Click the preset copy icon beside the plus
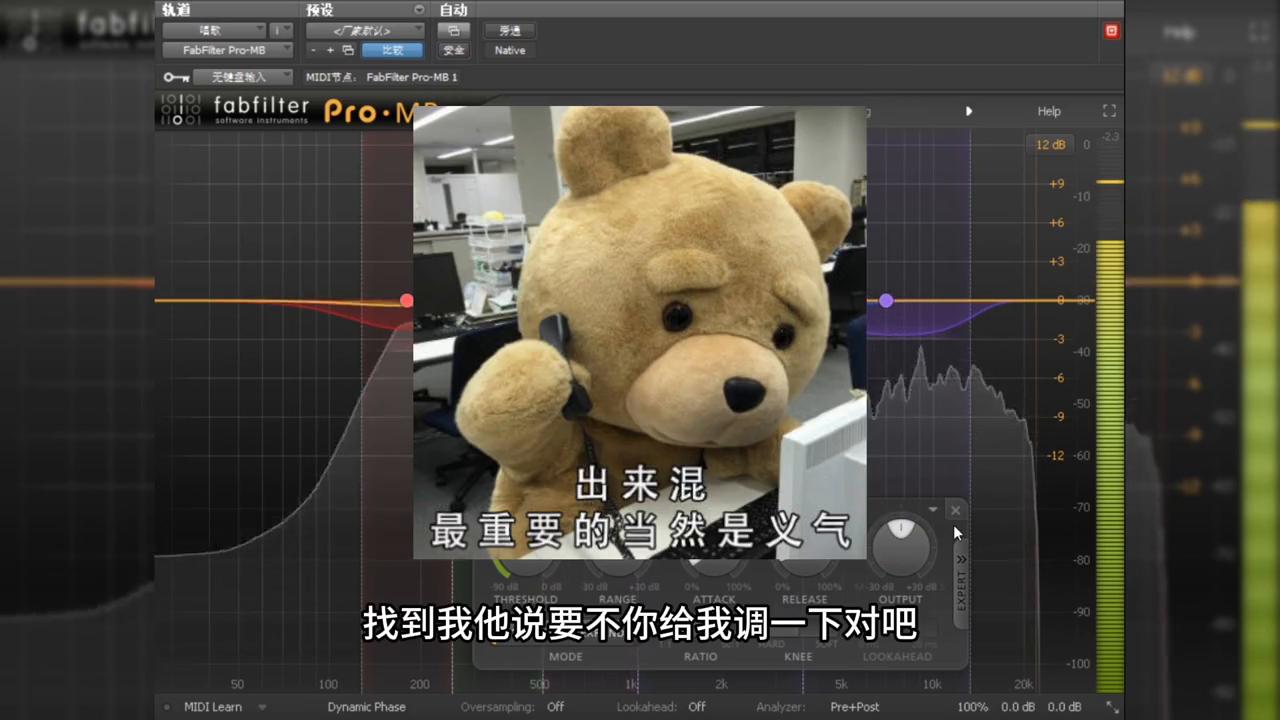 click(x=348, y=49)
